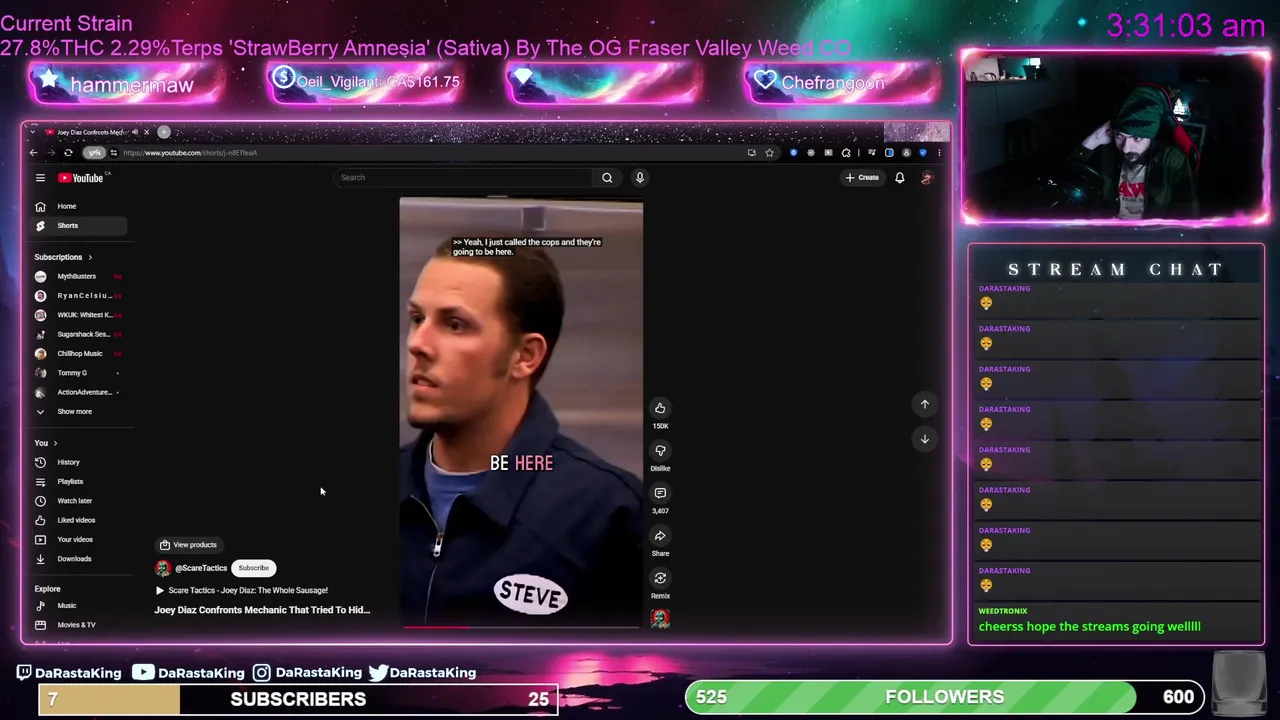The height and width of the screenshot is (720, 1280).
Task: Click the WEEDTRONIX username in stream chat
Action: (x=1003, y=611)
